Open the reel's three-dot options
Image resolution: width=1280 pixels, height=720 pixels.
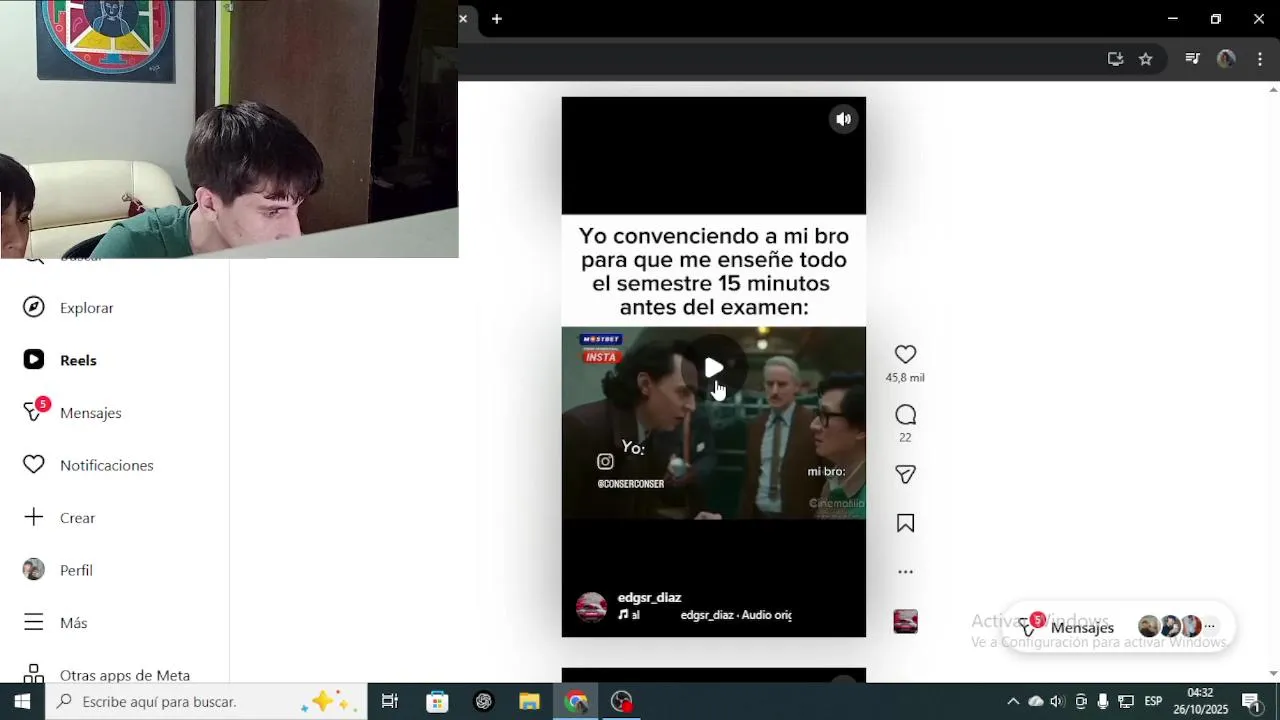tap(905, 572)
